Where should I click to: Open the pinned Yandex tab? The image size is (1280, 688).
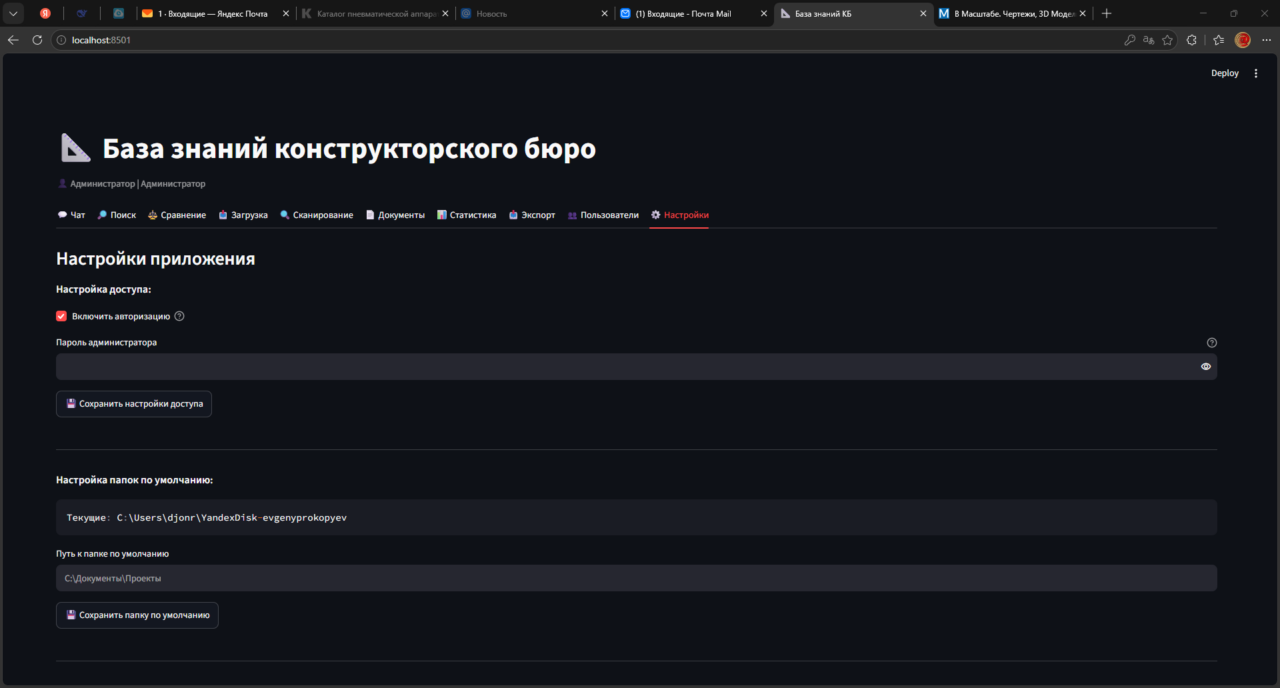click(45, 14)
